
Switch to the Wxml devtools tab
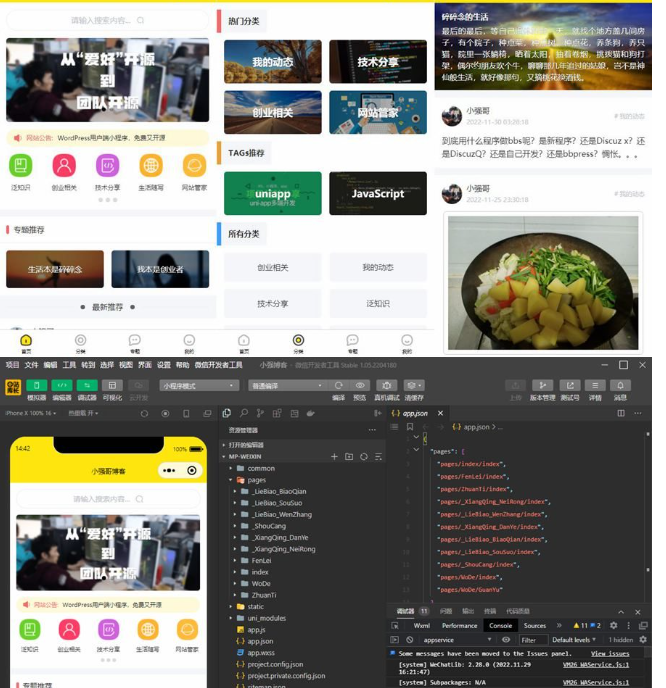pos(422,626)
